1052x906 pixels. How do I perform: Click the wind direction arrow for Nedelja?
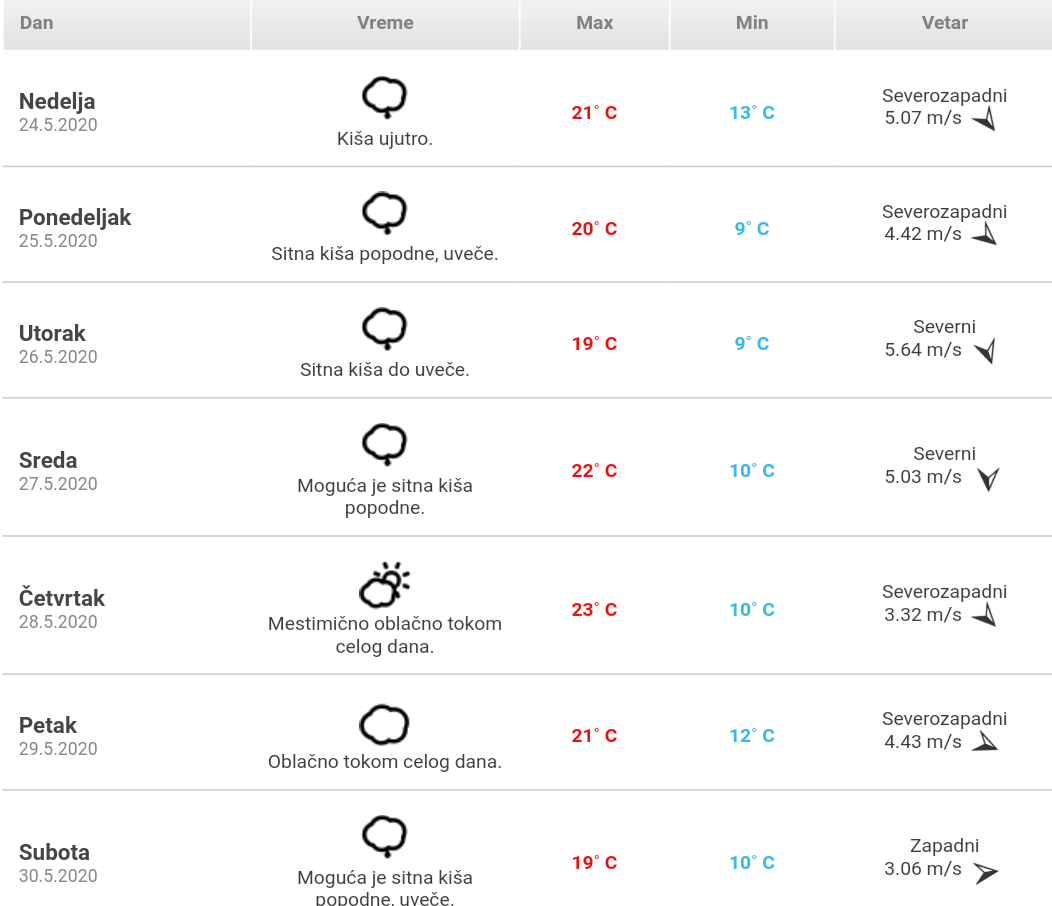coord(985,120)
